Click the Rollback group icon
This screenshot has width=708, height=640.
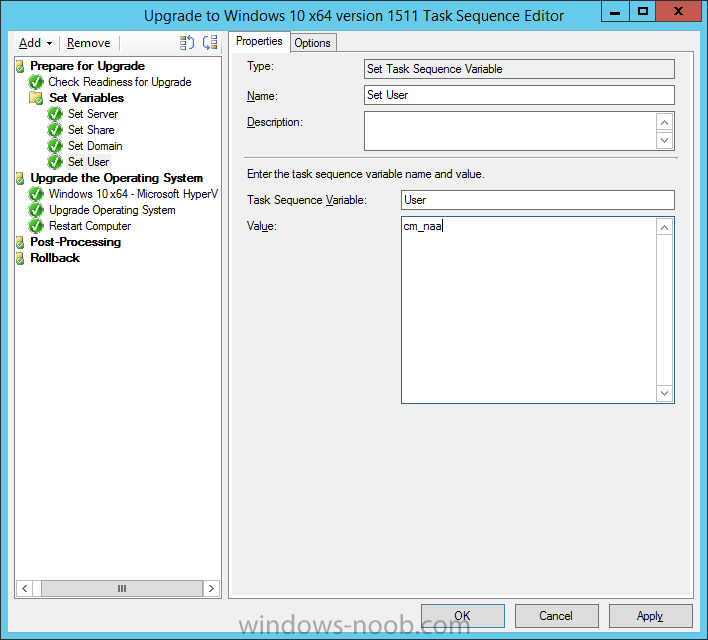20,258
